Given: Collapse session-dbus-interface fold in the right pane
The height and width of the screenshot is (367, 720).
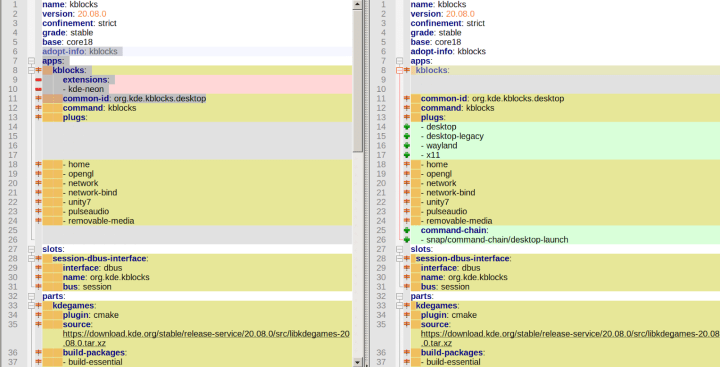Looking at the screenshot, I should (x=399, y=259).
